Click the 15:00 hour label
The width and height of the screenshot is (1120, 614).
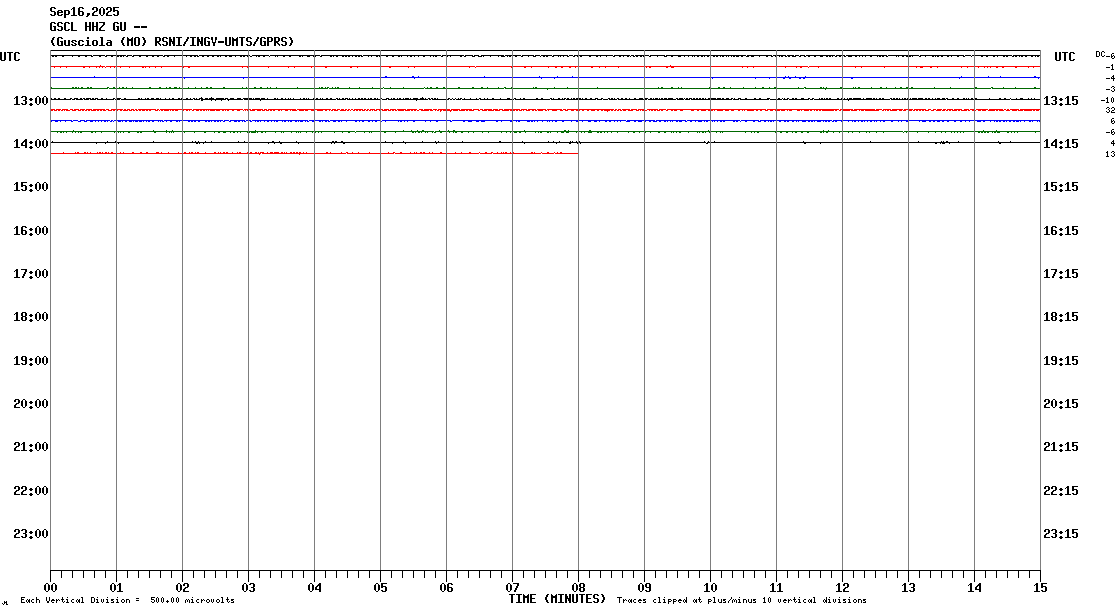[31, 187]
